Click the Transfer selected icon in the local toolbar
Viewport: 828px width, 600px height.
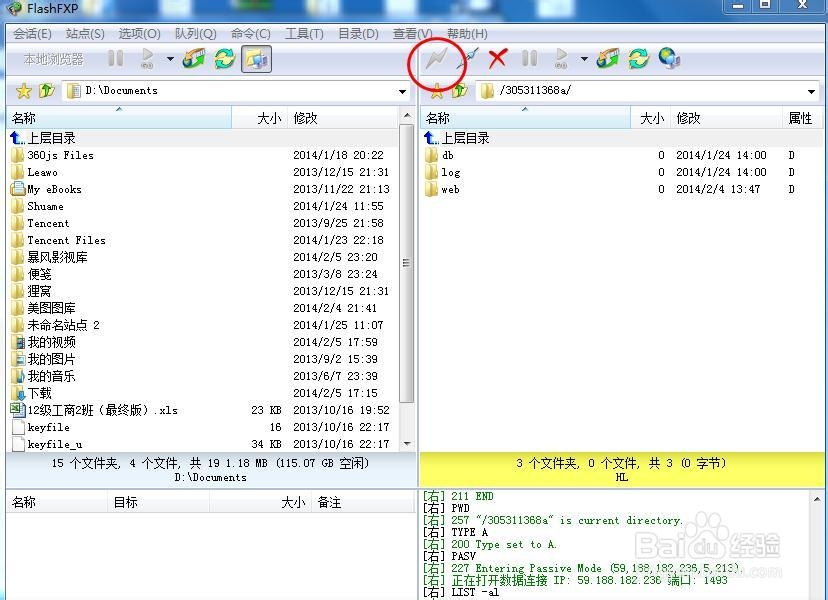[x=194, y=59]
